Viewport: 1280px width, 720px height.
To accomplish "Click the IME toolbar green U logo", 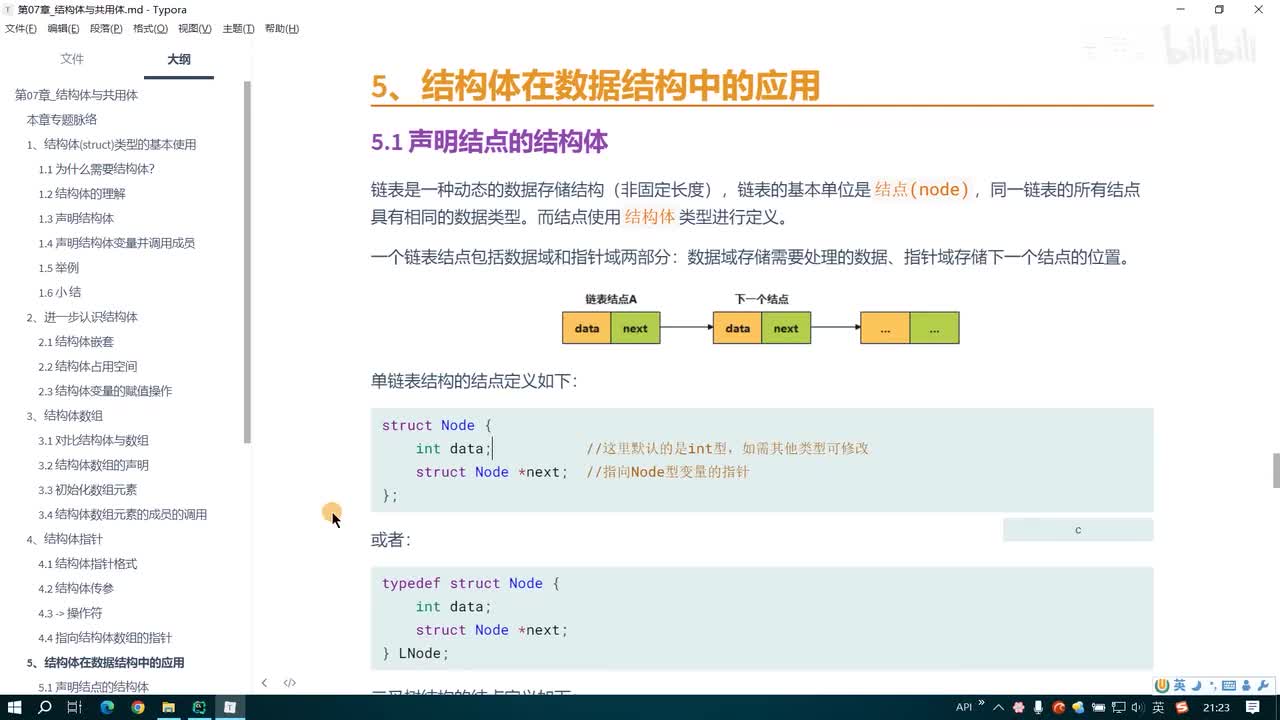I will (x=1162, y=686).
